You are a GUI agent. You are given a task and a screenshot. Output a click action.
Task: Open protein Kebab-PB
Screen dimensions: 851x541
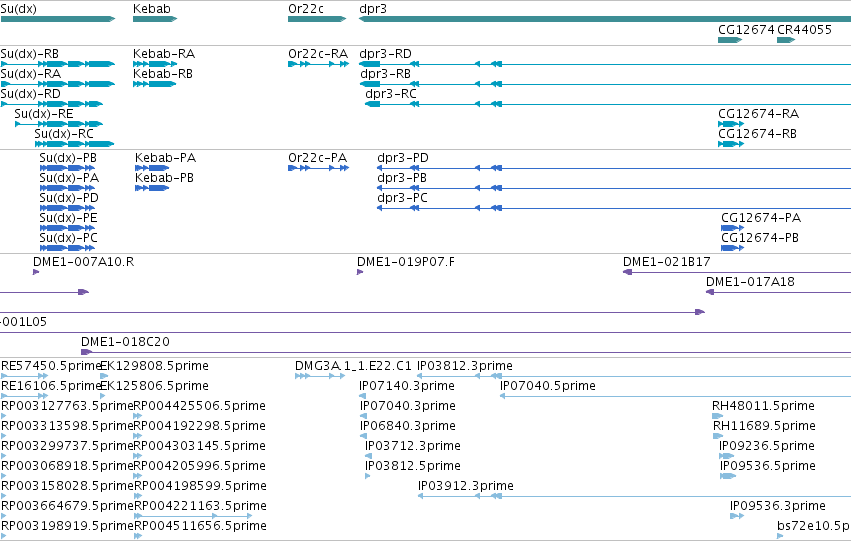click(153, 188)
